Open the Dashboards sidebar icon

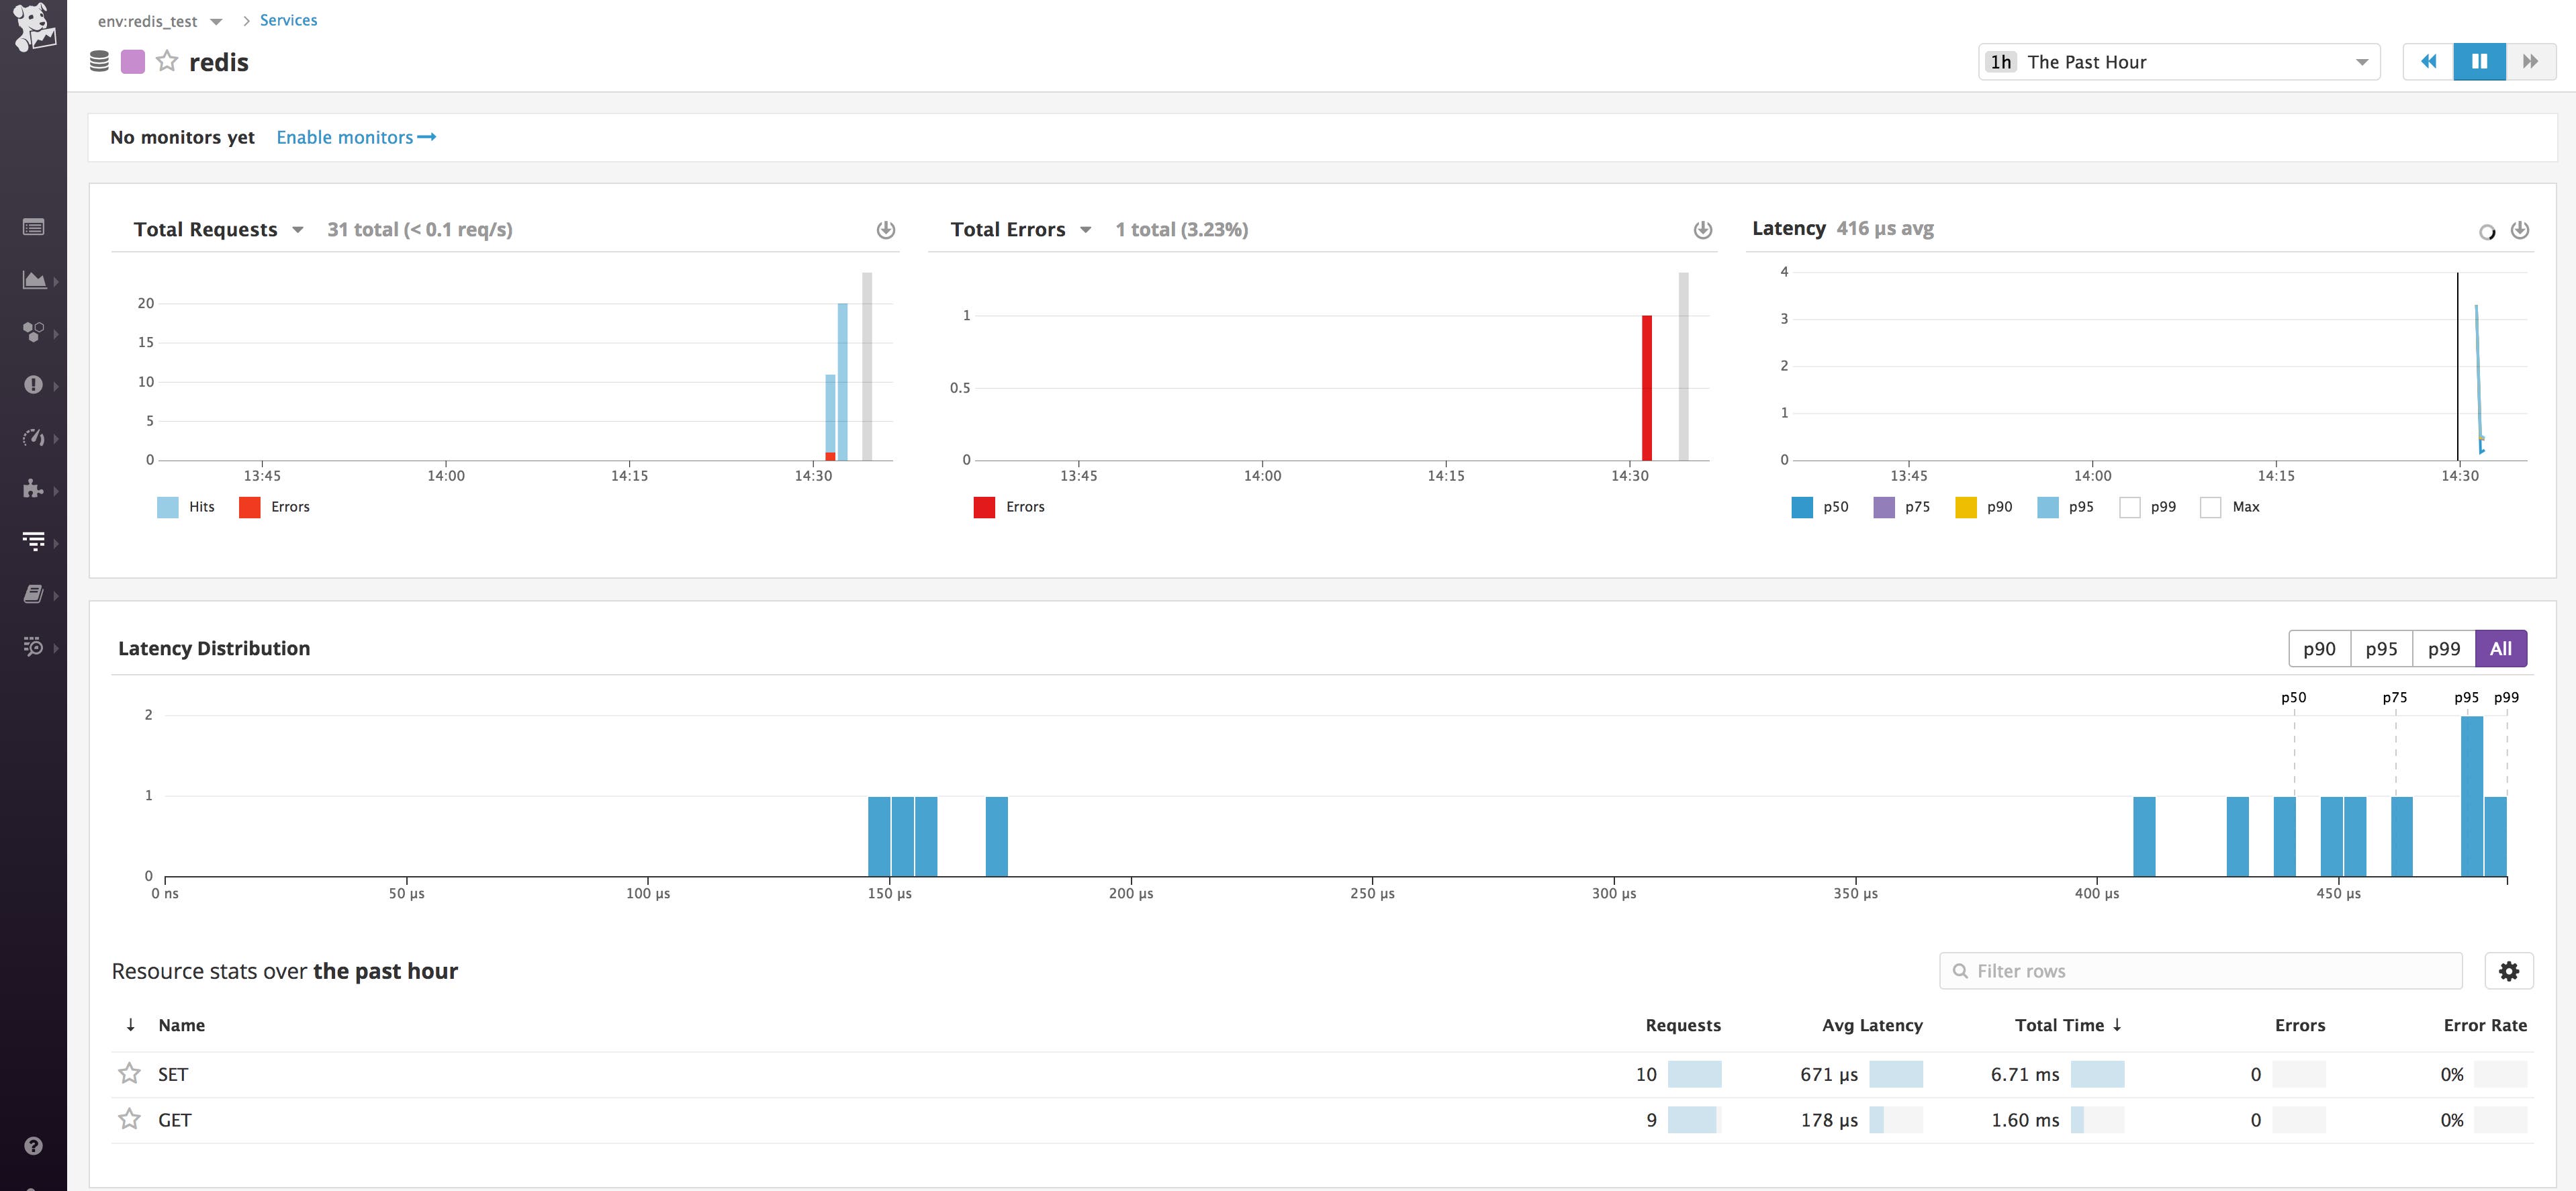click(34, 281)
